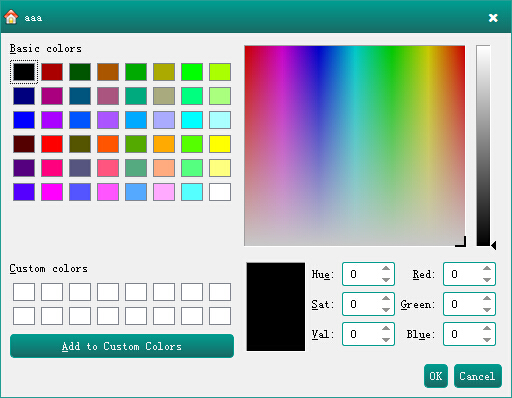The width and height of the screenshot is (512, 398).
Task: Increase the Green value with up arrow
Action: tap(487, 298)
